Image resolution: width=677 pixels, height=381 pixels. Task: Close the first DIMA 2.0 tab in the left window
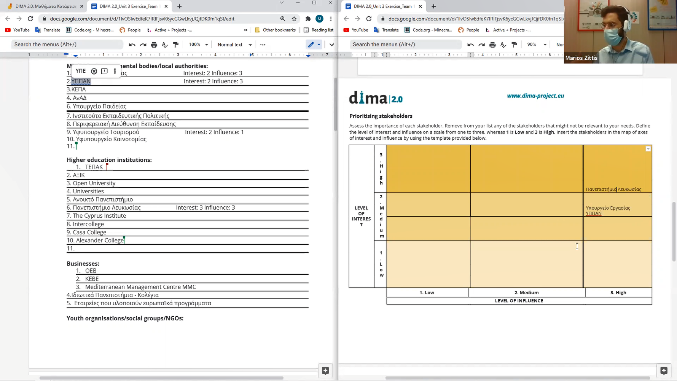coord(81,6)
